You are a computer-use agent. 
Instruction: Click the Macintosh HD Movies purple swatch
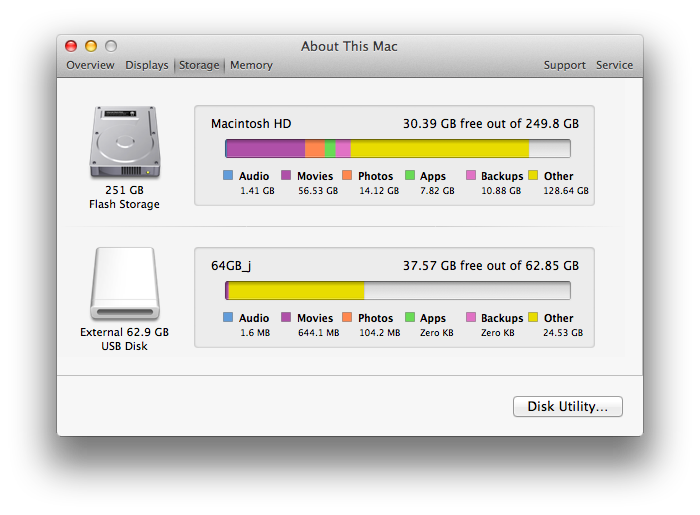coord(286,175)
